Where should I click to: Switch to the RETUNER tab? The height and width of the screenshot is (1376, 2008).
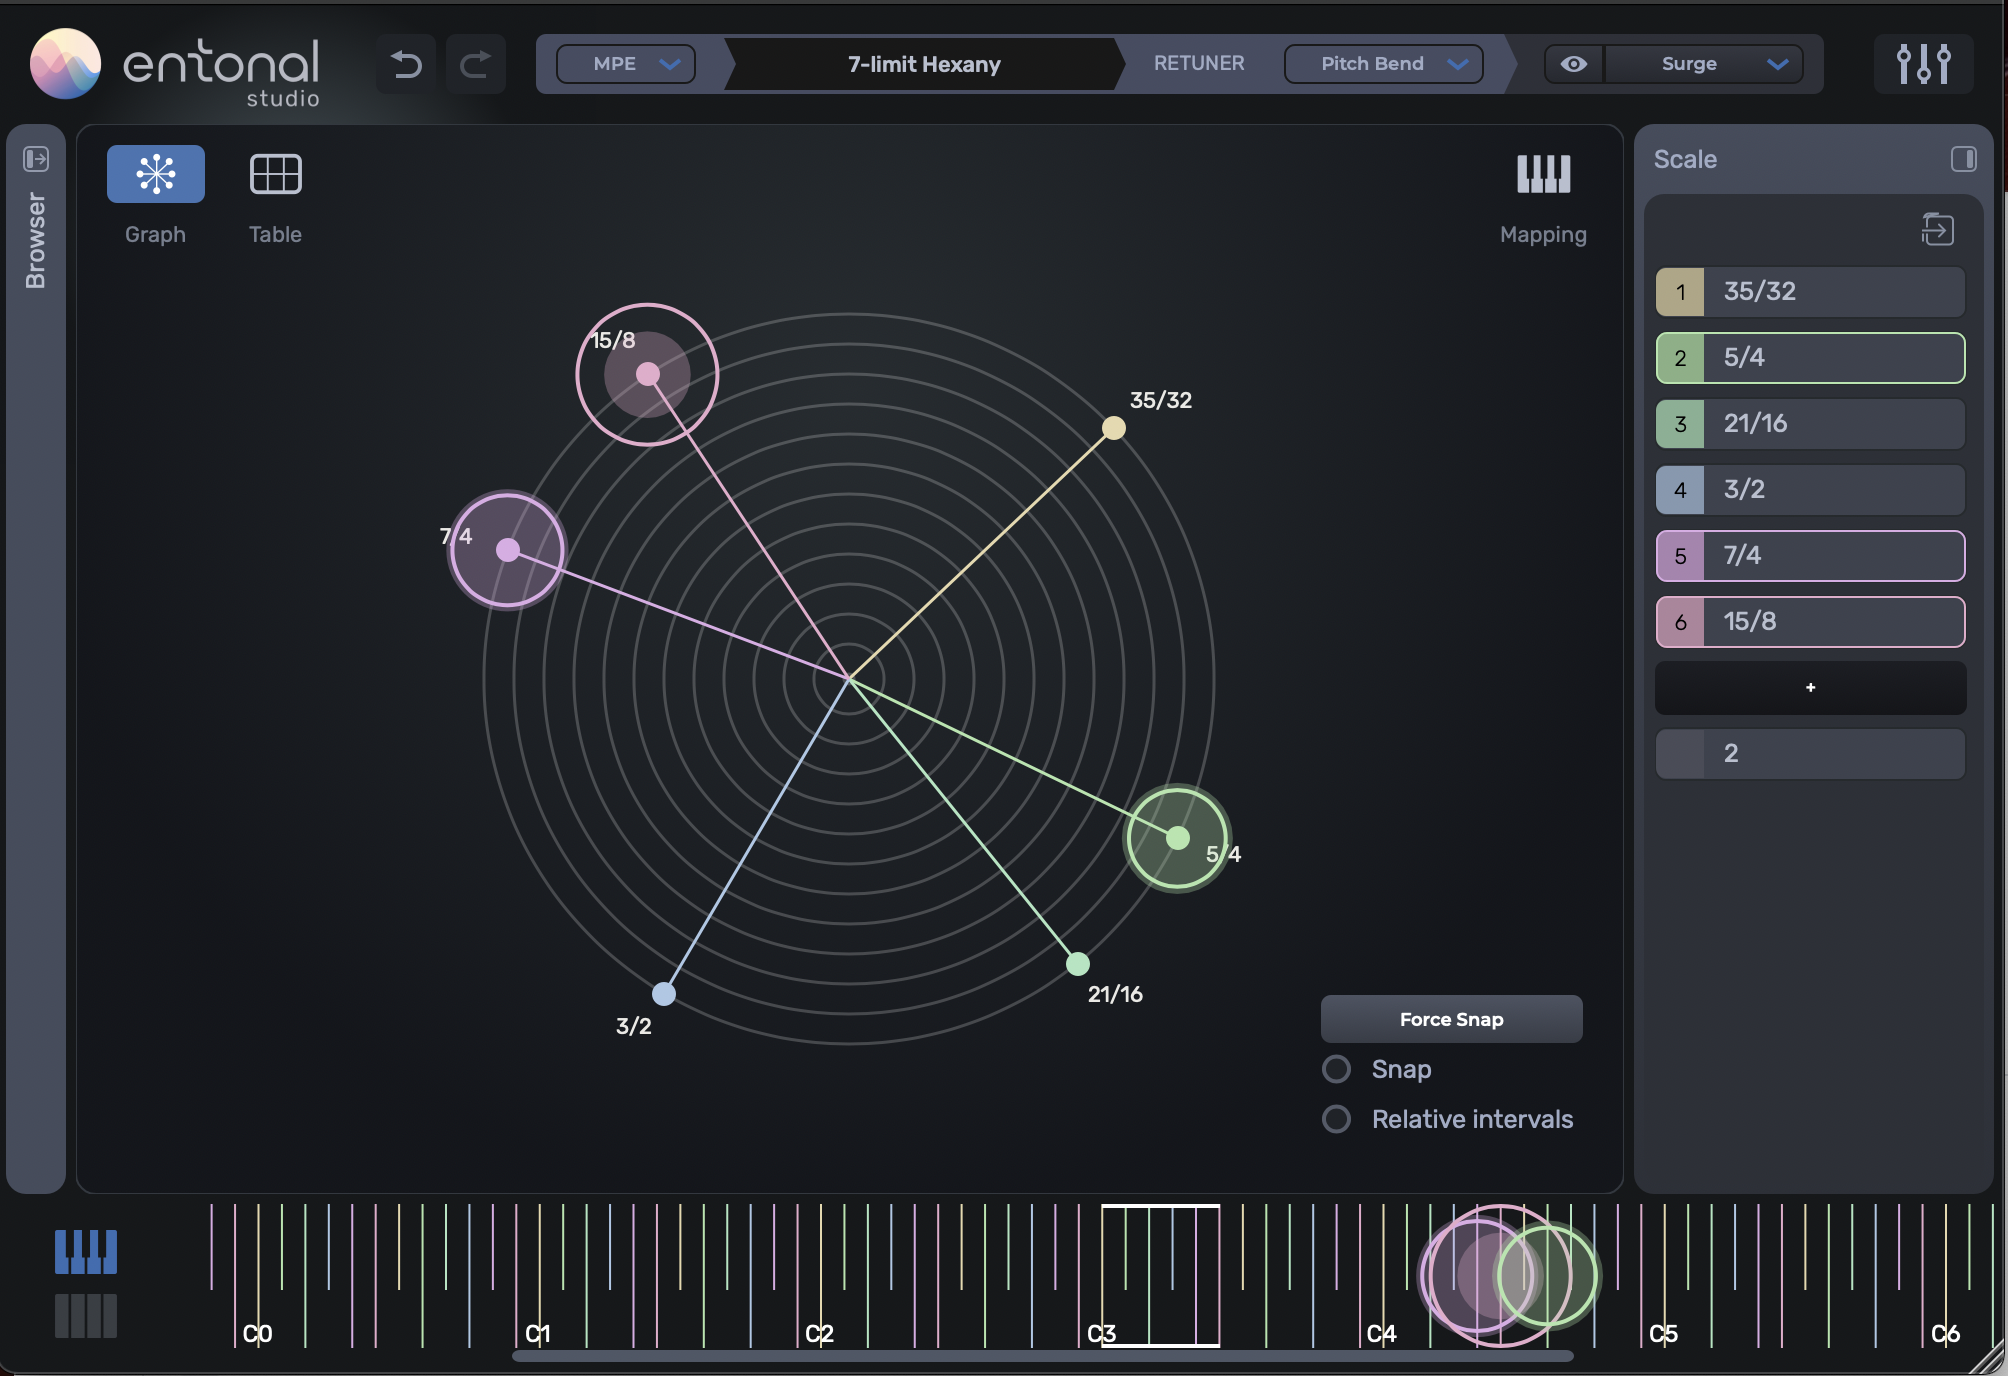[x=1199, y=63]
